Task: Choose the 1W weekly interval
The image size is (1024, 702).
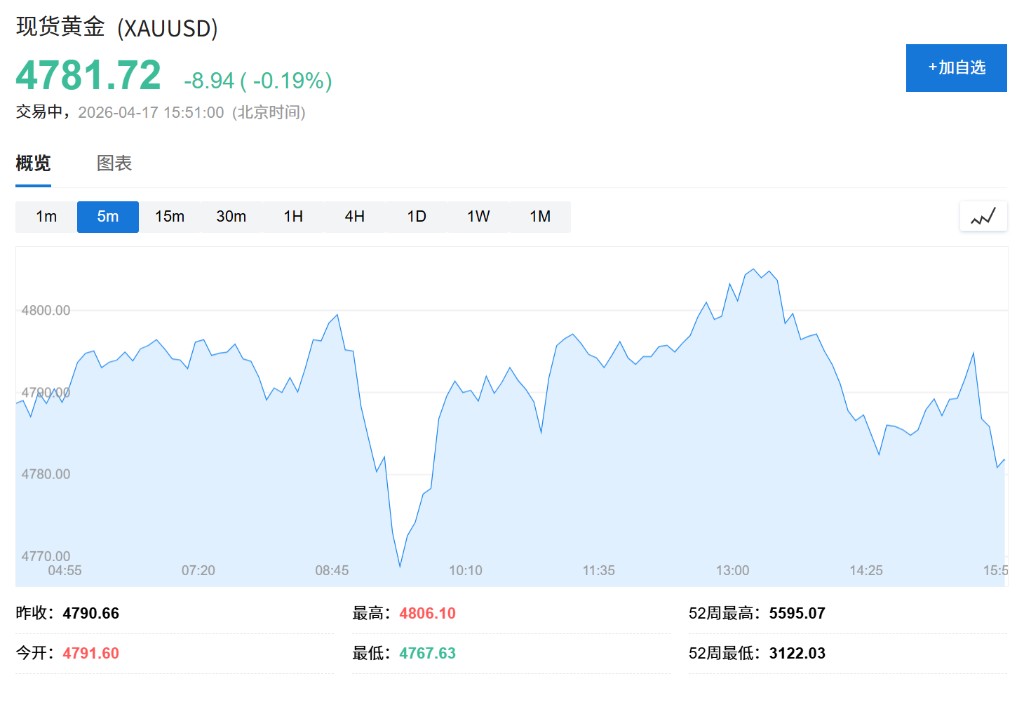Action: click(478, 217)
